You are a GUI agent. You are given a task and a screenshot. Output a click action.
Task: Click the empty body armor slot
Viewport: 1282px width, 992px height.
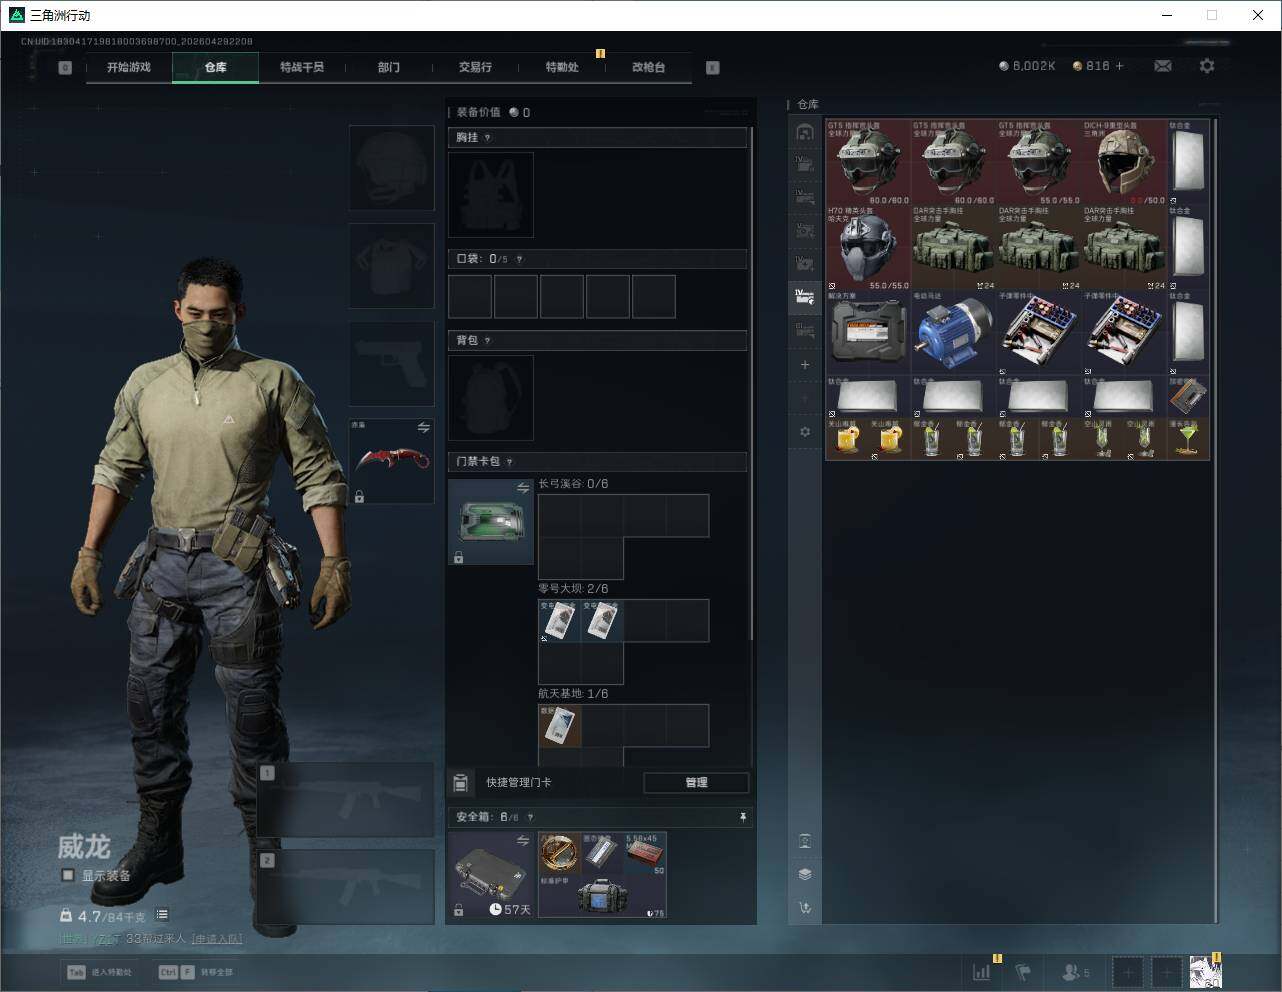(391, 265)
